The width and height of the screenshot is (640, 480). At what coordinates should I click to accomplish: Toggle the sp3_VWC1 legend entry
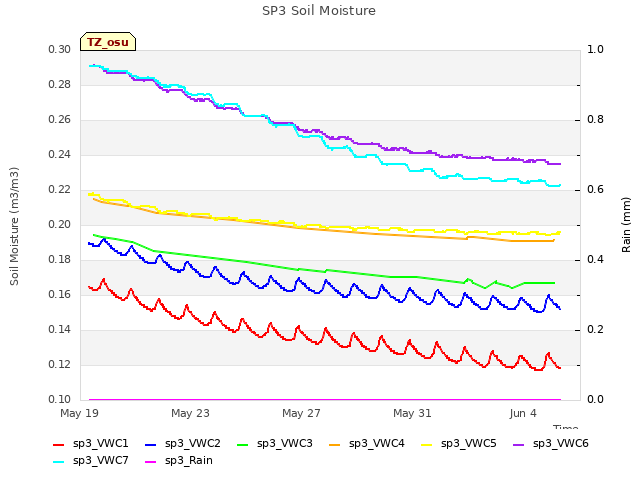tap(91, 444)
